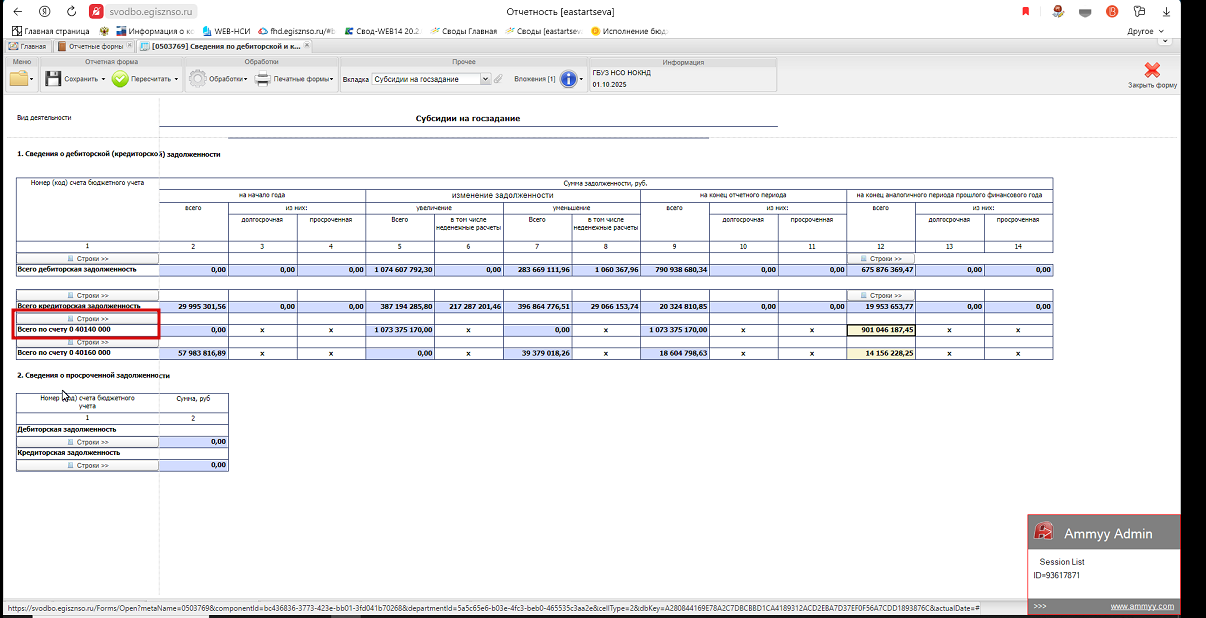Viewport: 1206px width, 618px height.
Task: Expand Строки above Всего дебиторская задолженность
Action: [88, 259]
